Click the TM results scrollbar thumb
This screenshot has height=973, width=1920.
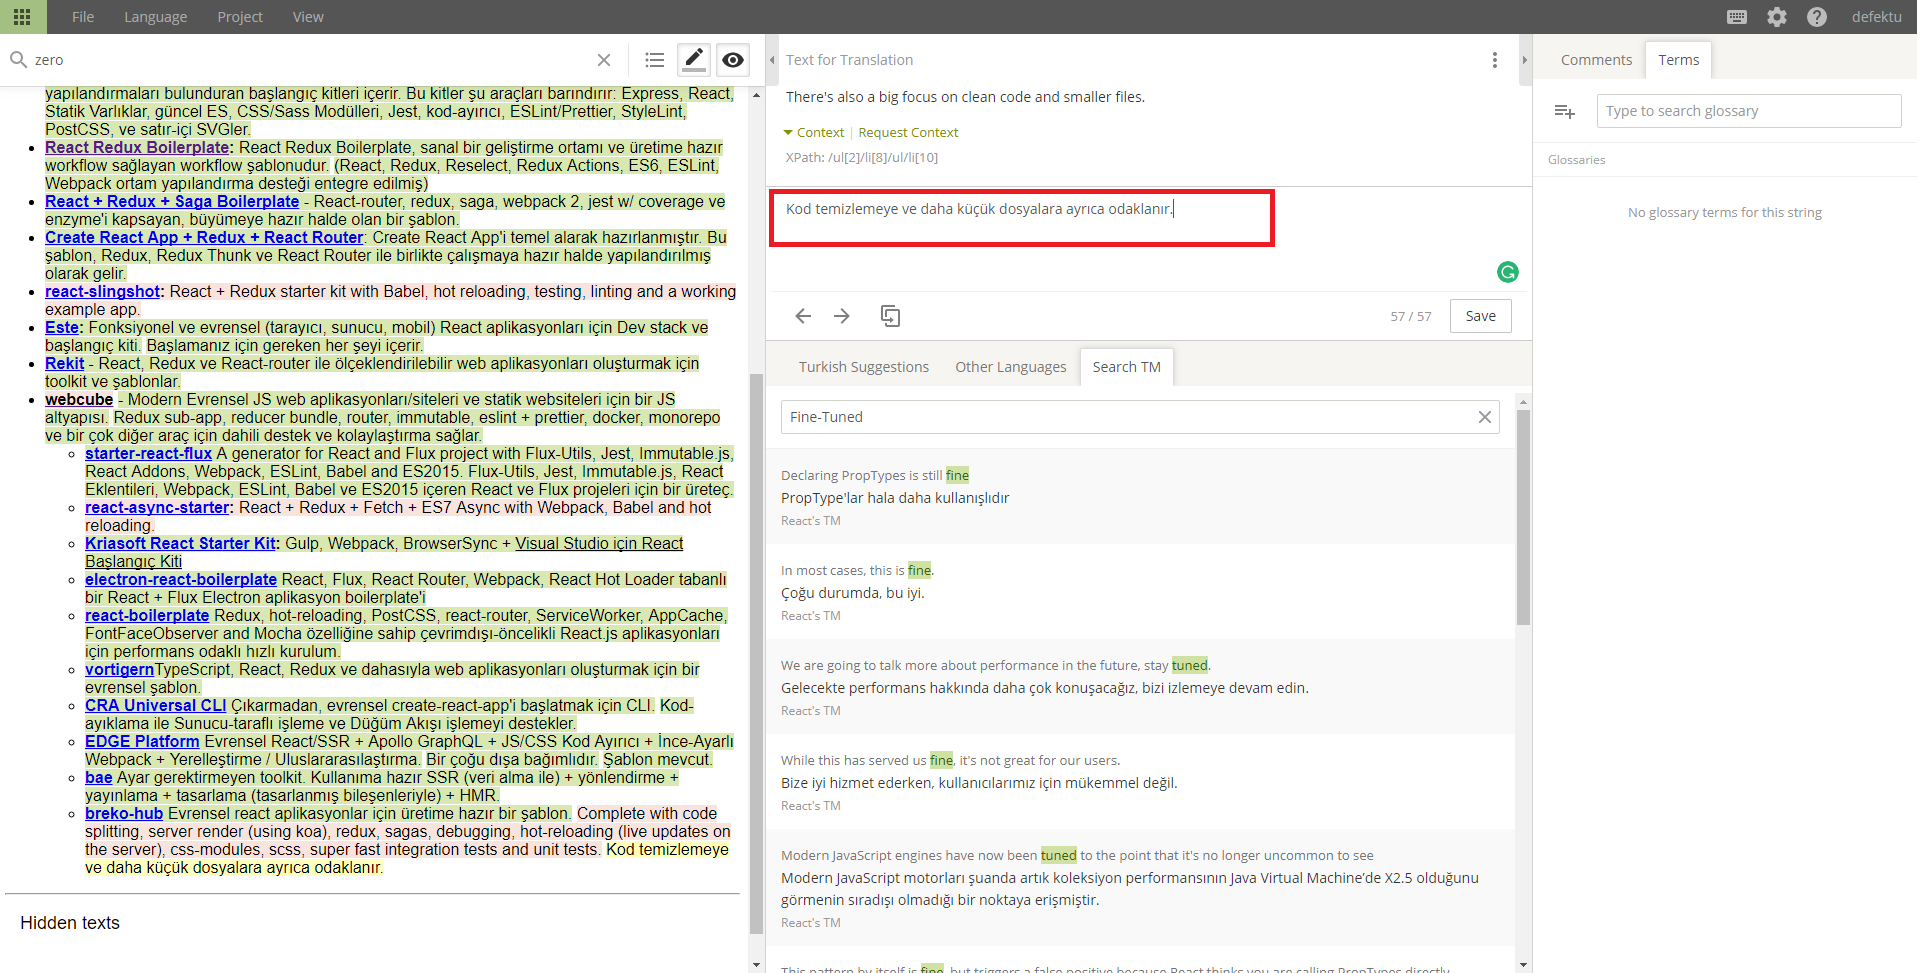1523,517
